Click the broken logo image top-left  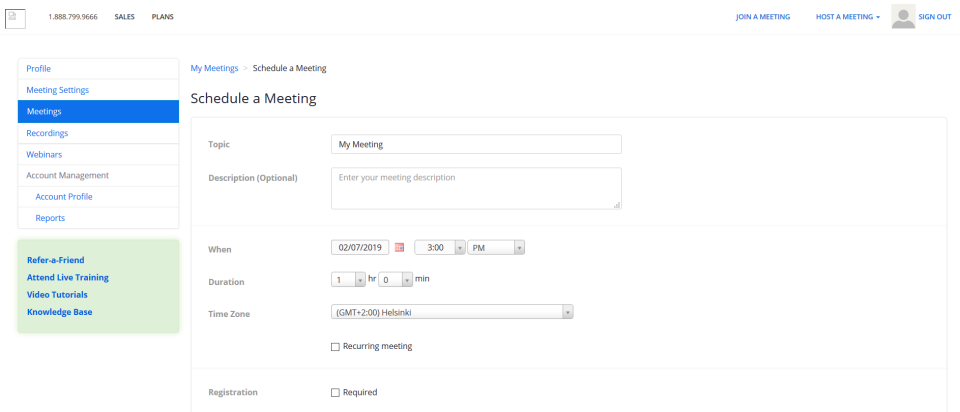[x=15, y=18]
